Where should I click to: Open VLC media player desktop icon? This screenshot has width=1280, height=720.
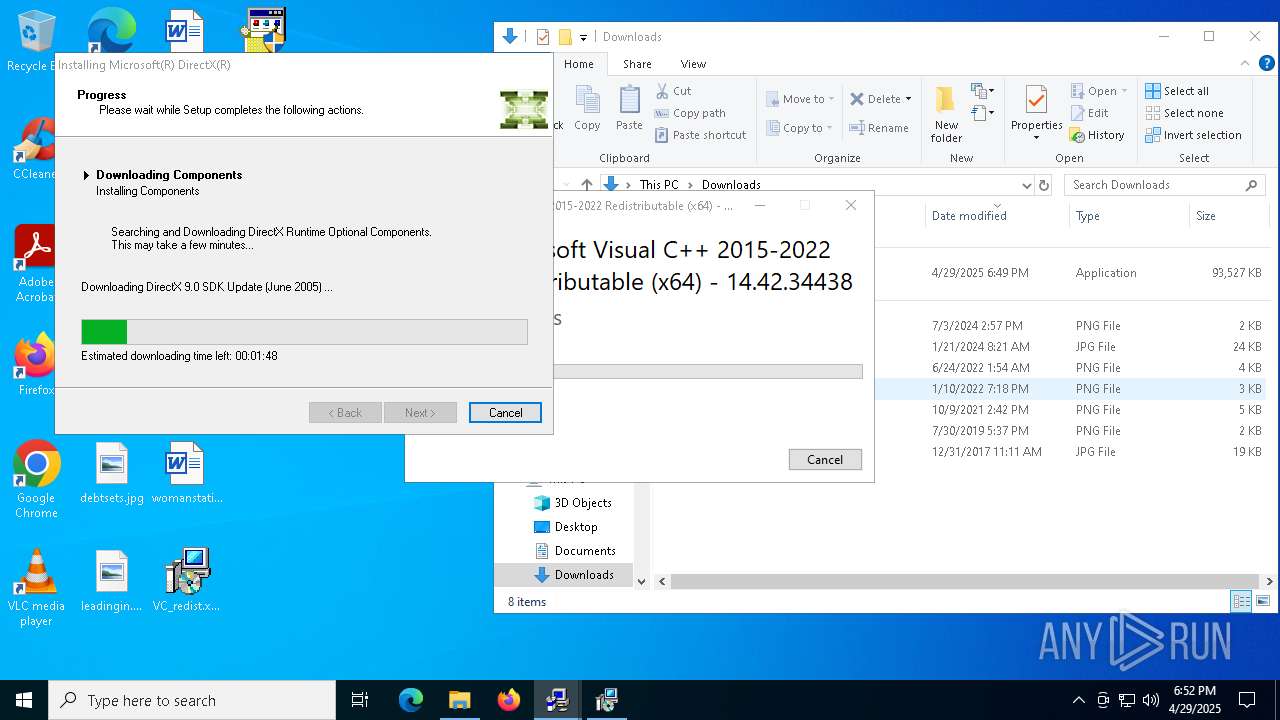tap(36, 588)
